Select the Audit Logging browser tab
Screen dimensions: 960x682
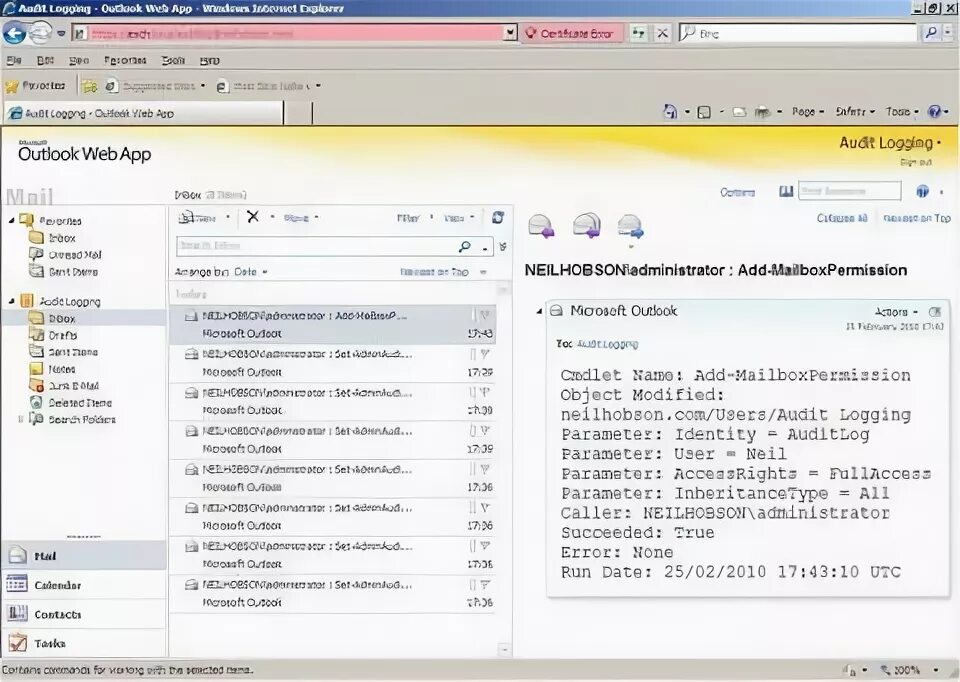pyautogui.click(x=144, y=113)
